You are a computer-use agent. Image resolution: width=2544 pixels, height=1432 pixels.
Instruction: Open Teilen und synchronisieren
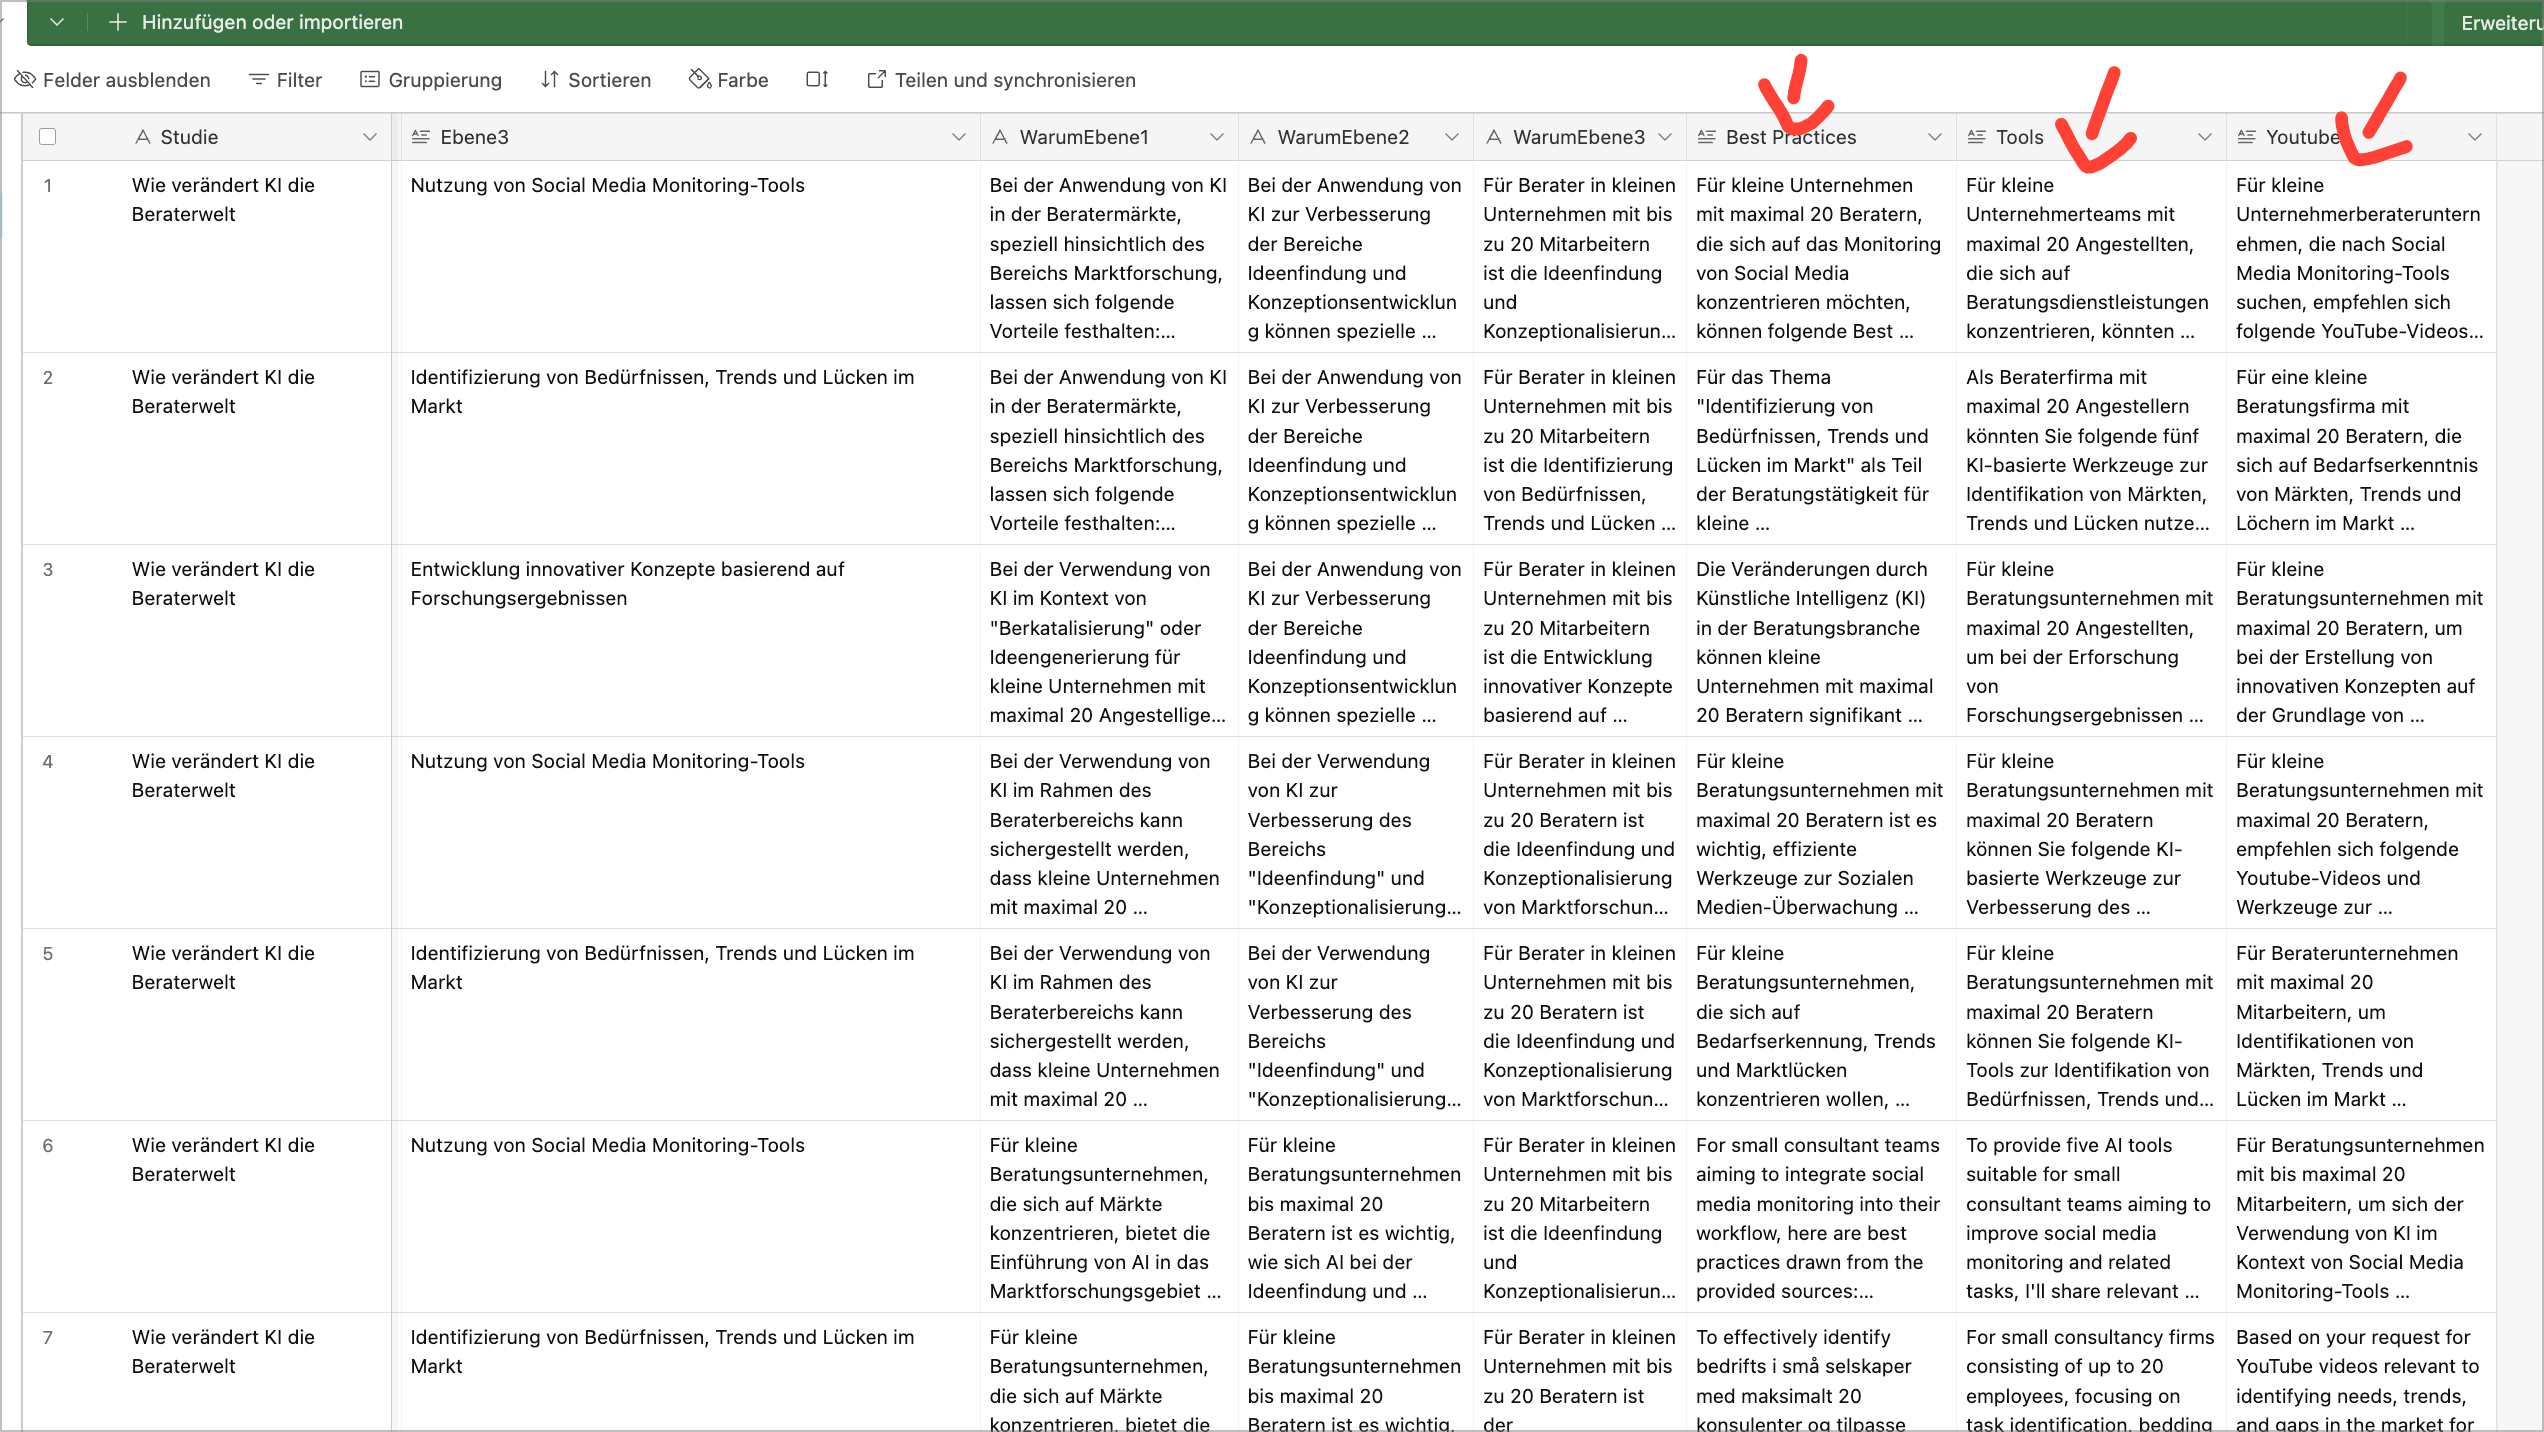1001,80
